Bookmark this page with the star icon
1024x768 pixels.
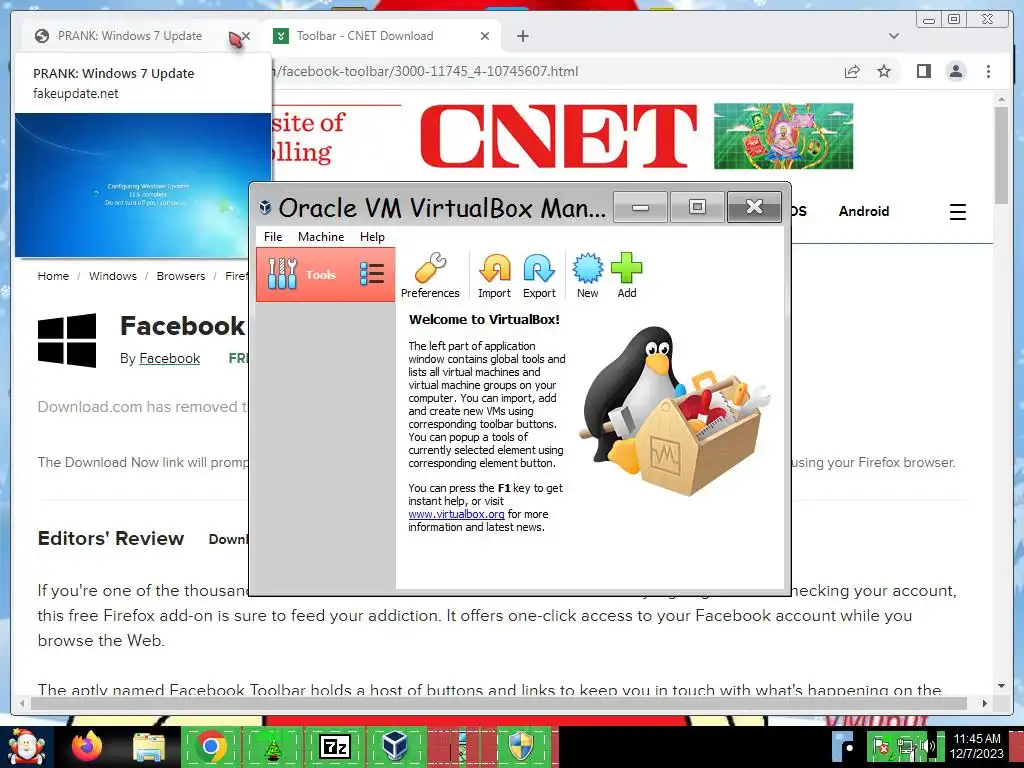coord(884,71)
